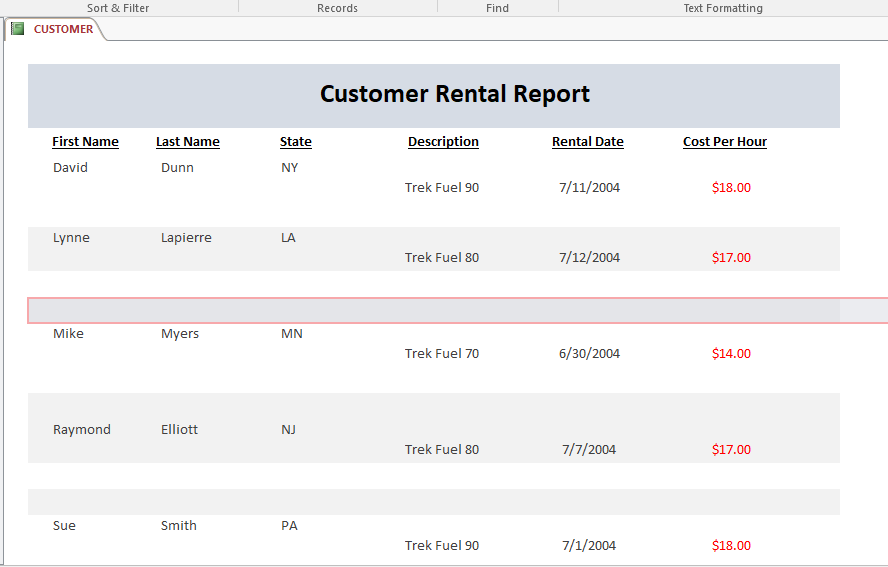This screenshot has height=567, width=888.
Task: Click the Find group label in ribbon
Action: point(497,8)
